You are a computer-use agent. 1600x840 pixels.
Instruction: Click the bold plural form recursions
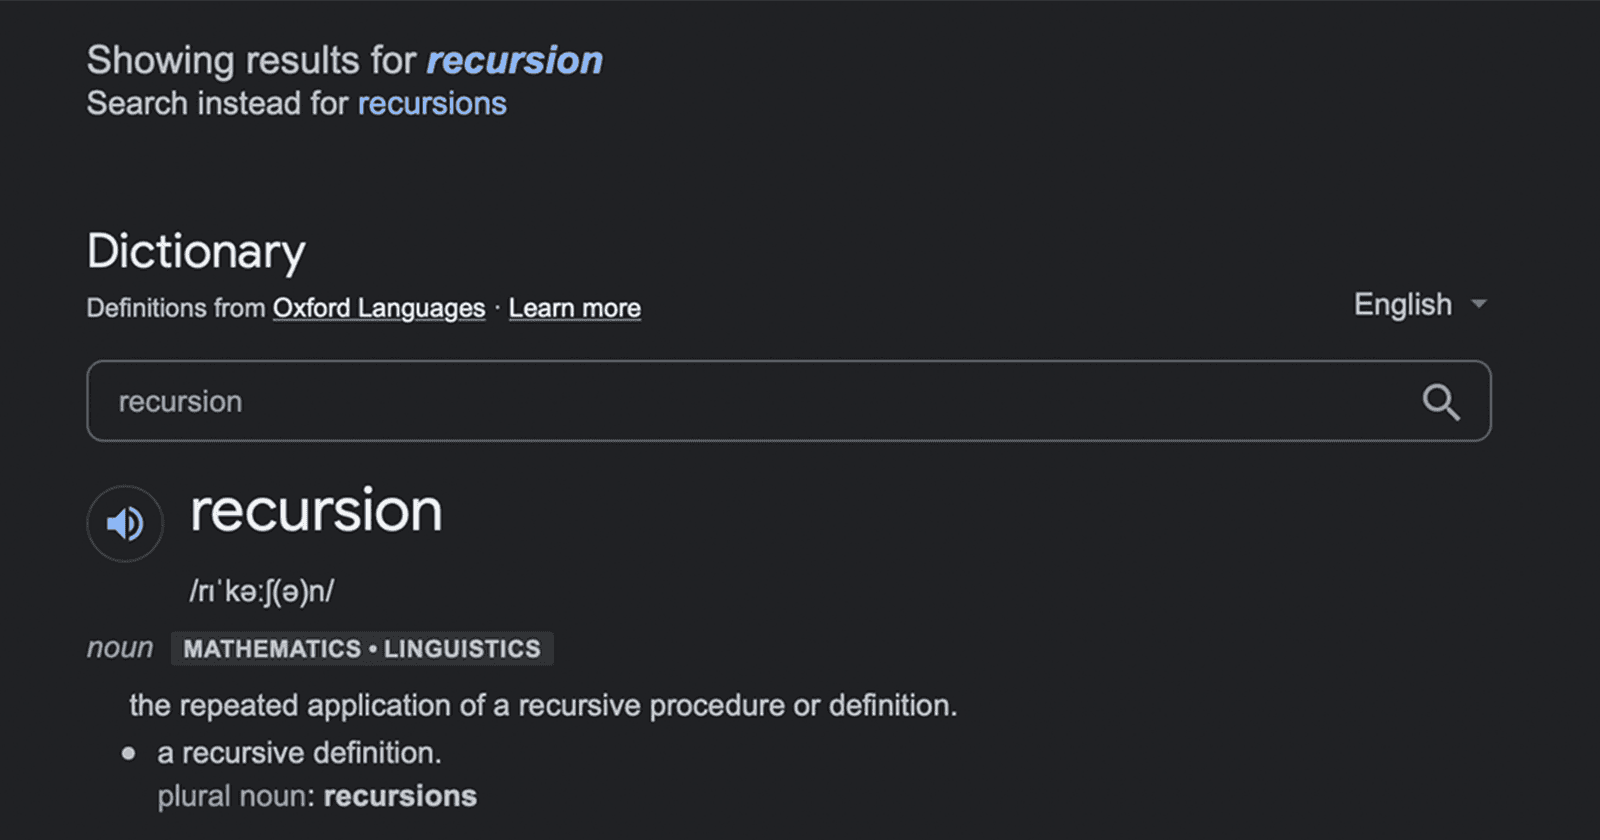coord(400,797)
